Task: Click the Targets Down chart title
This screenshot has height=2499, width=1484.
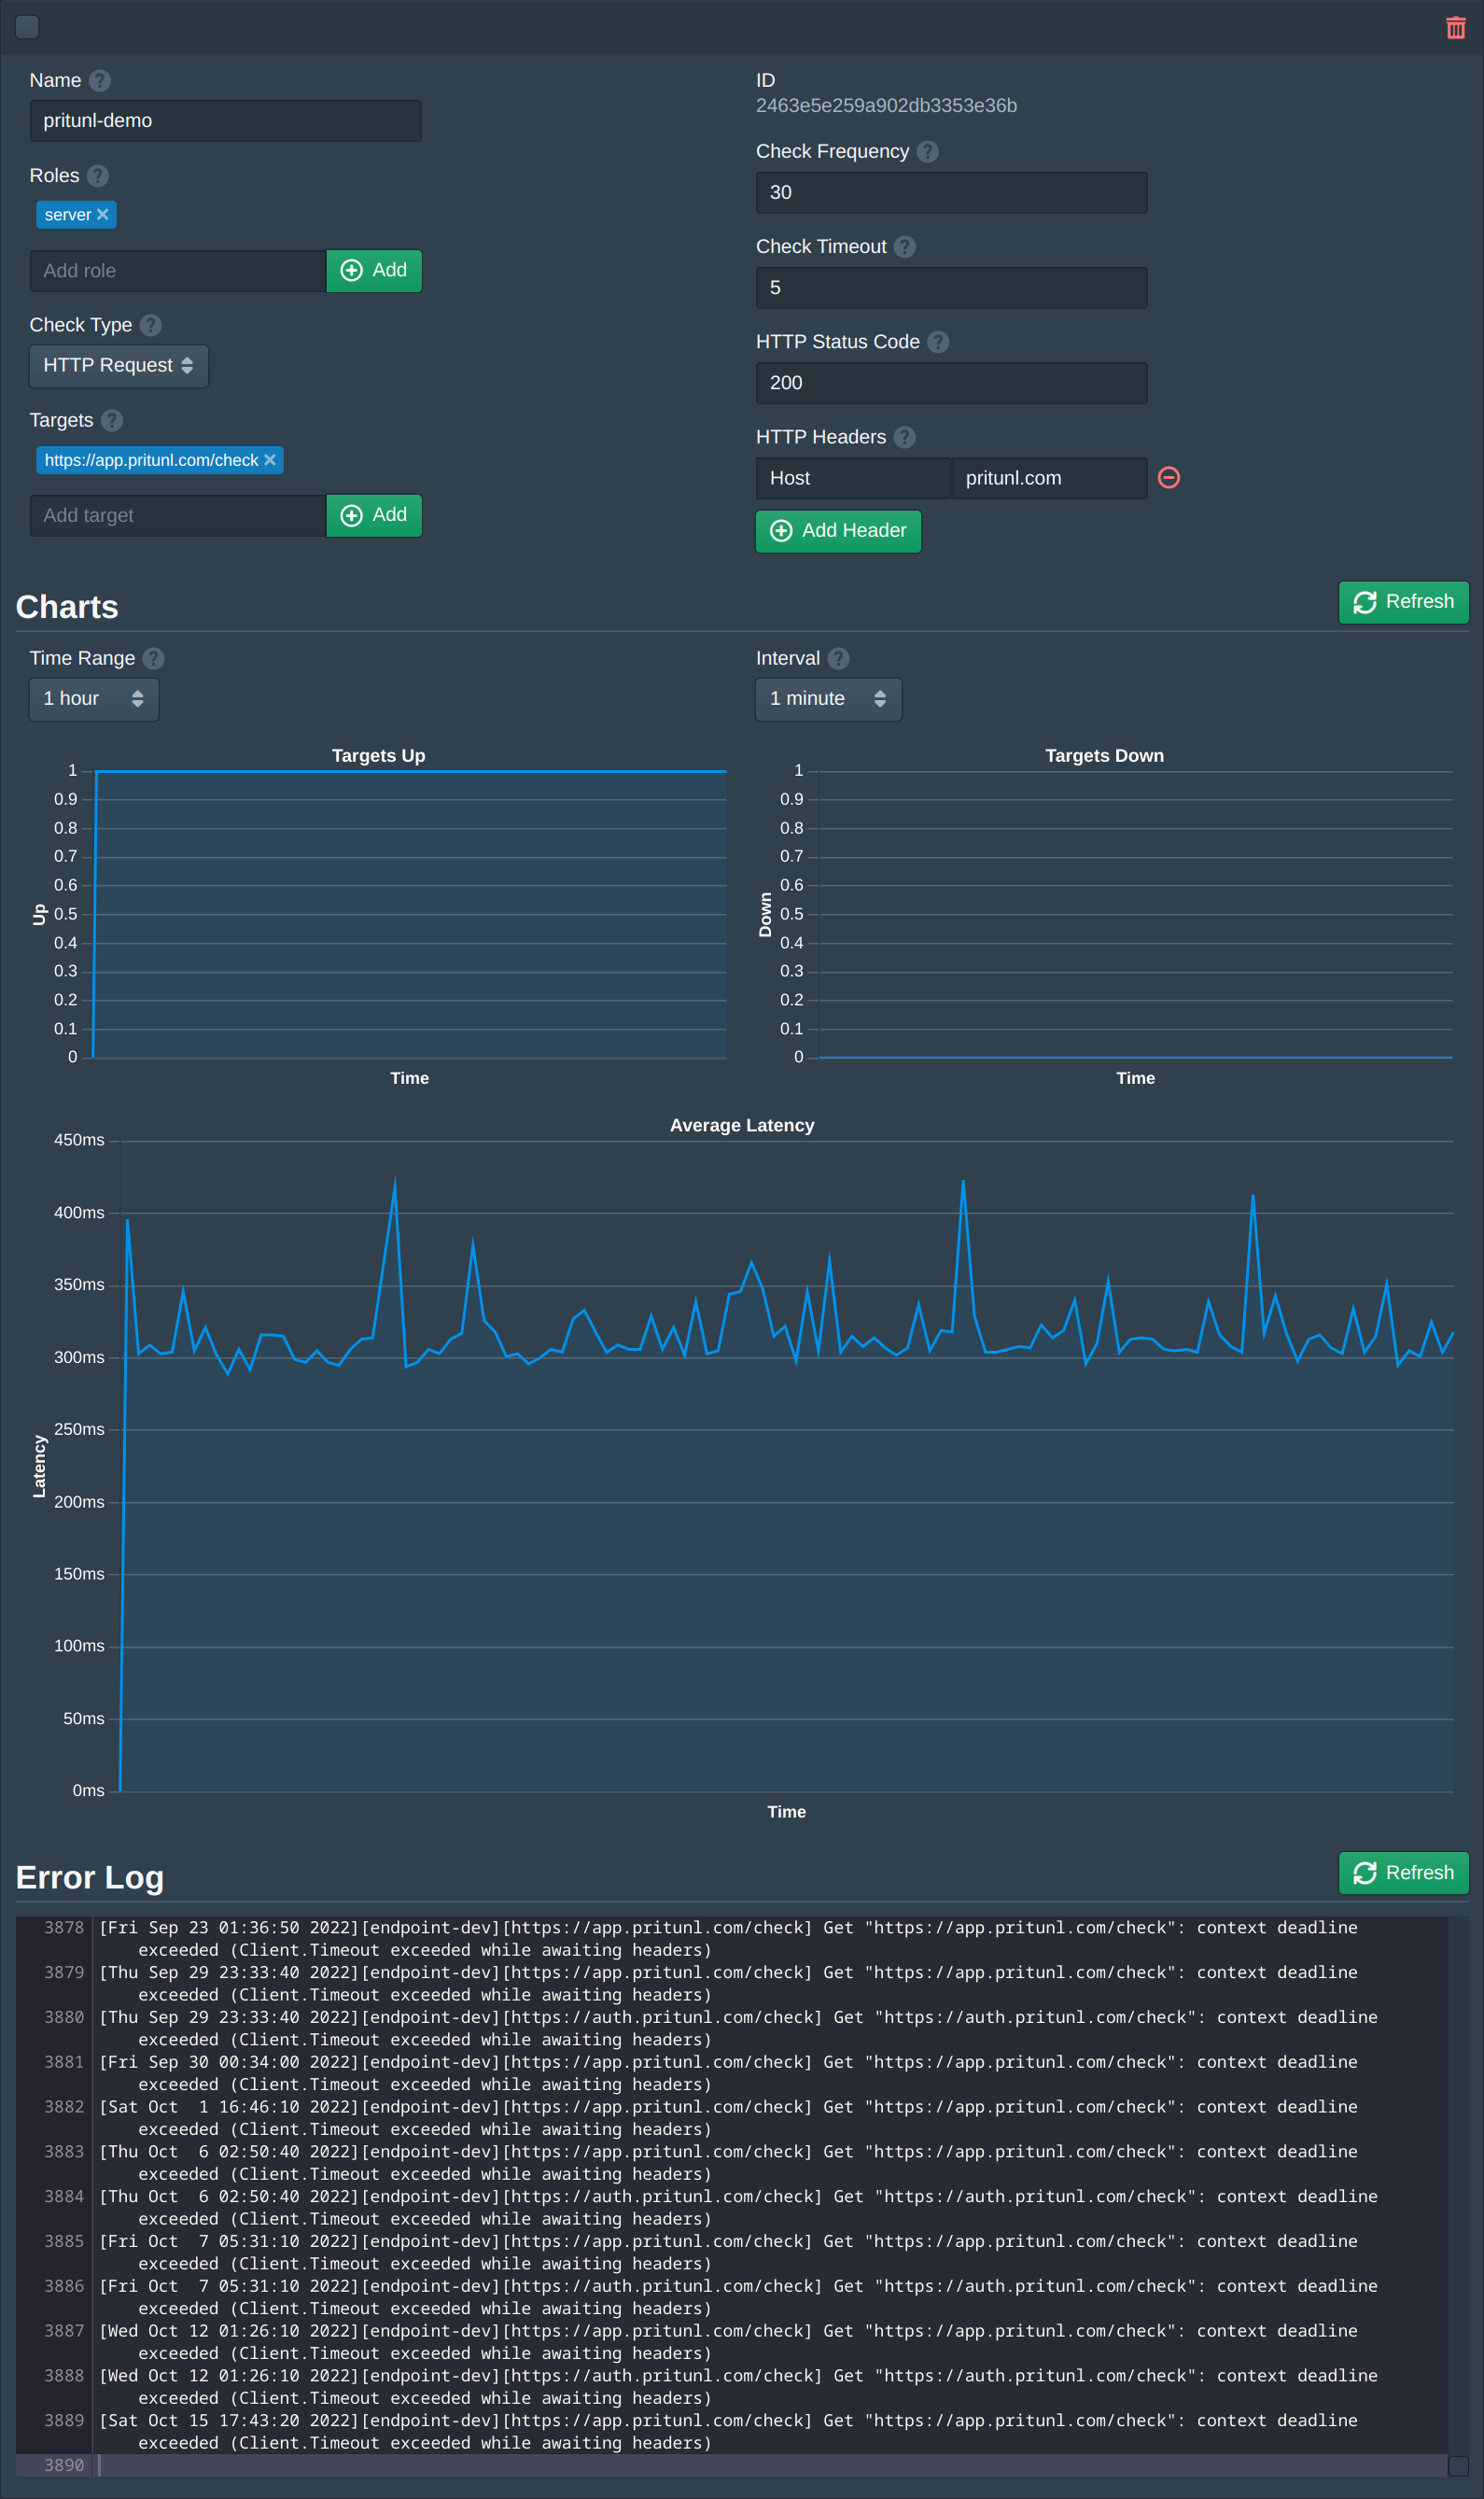Action: click(1104, 756)
